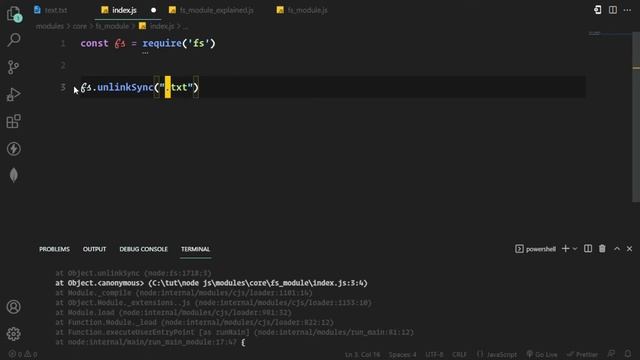The width and height of the screenshot is (640, 360).
Task: Click errors and warnings count in status bar
Action: (23, 354)
